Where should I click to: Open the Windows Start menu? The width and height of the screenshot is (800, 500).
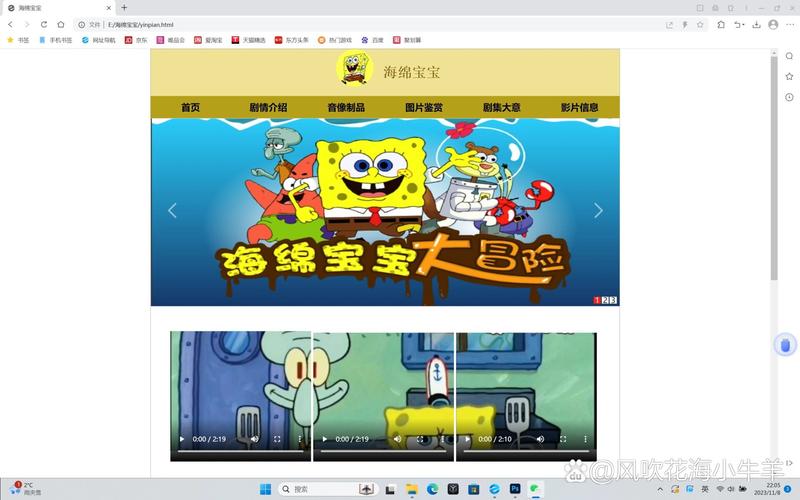(265, 489)
